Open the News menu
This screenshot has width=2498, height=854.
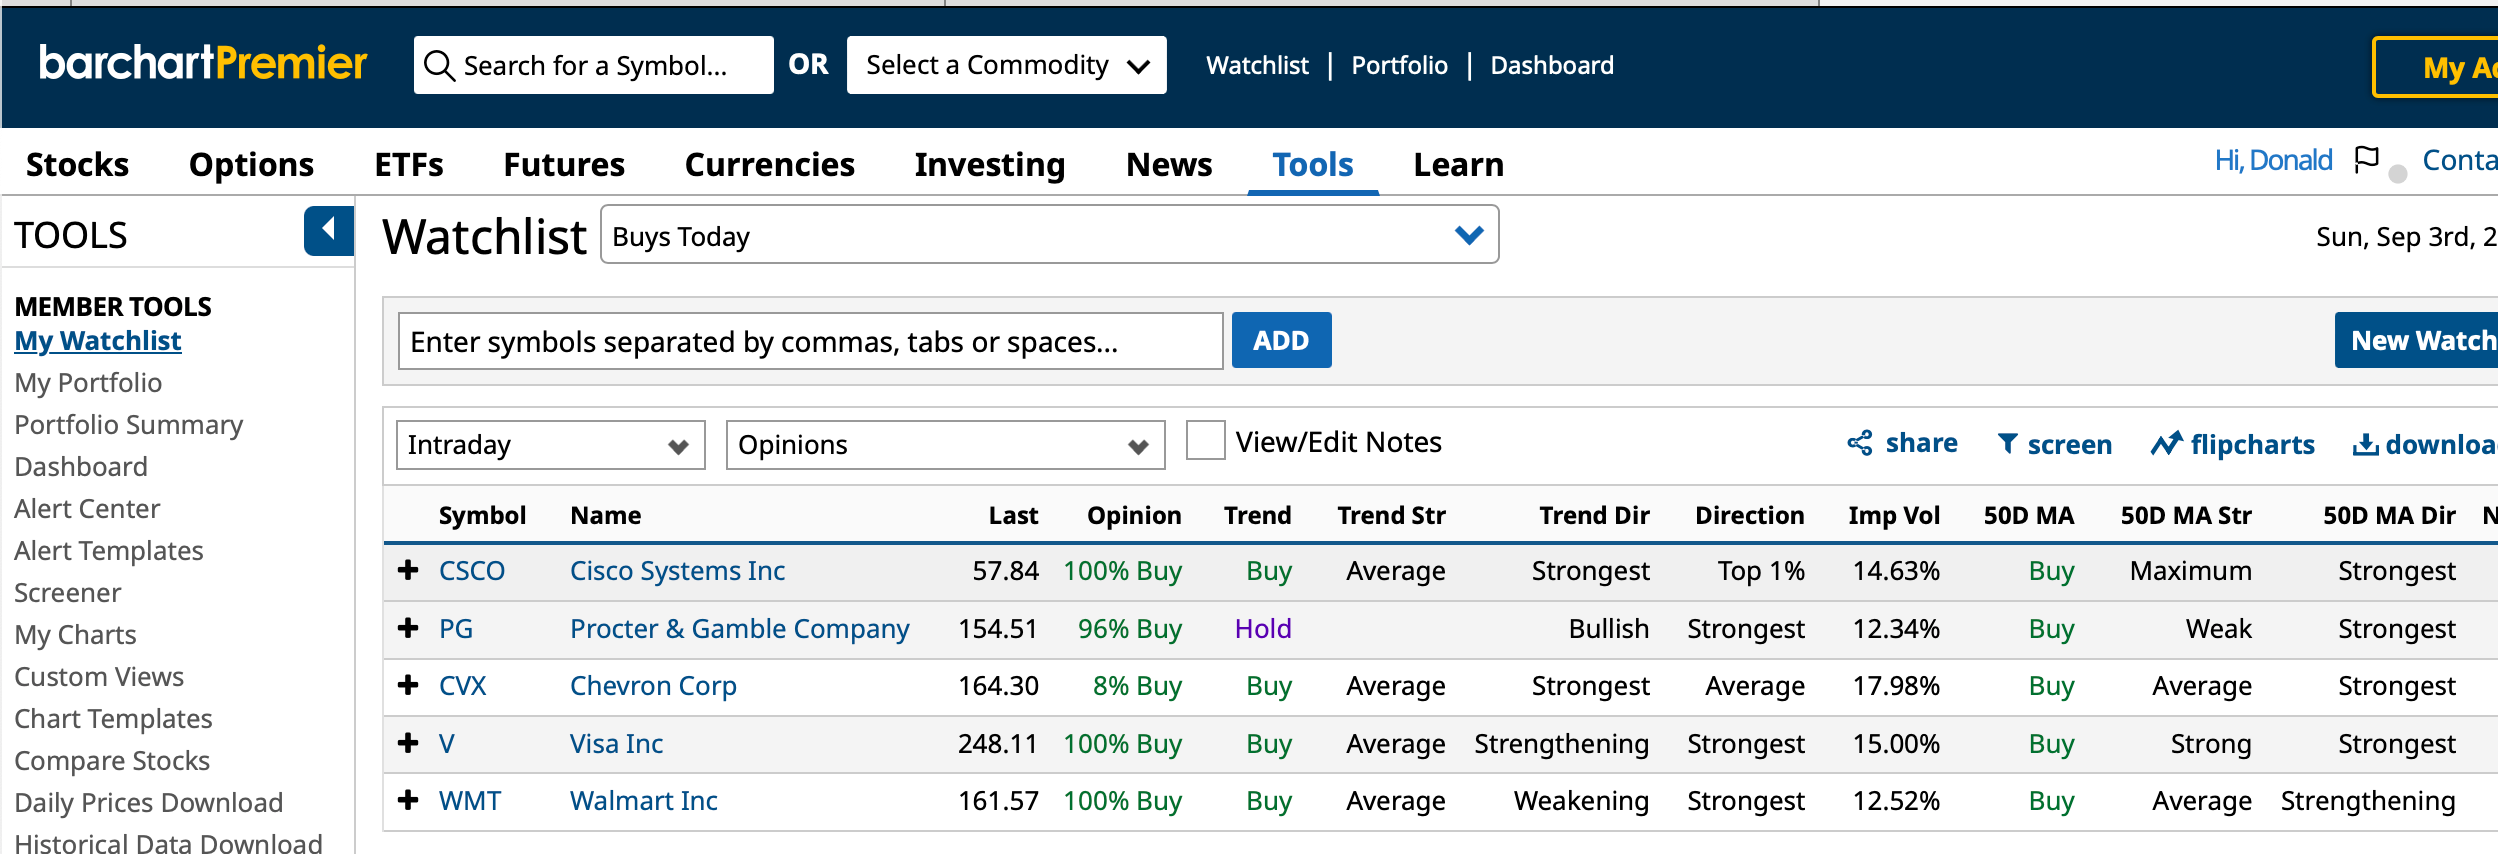(1169, 164)
